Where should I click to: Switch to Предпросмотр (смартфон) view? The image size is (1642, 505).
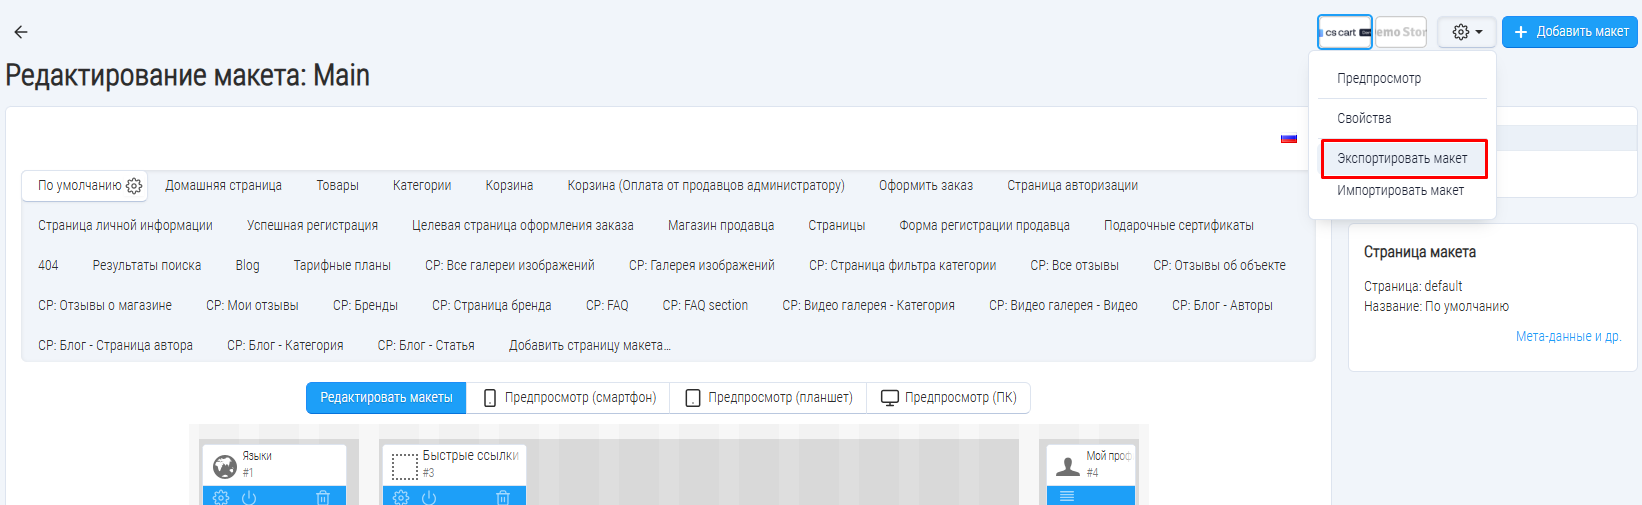tap(569, 397)
